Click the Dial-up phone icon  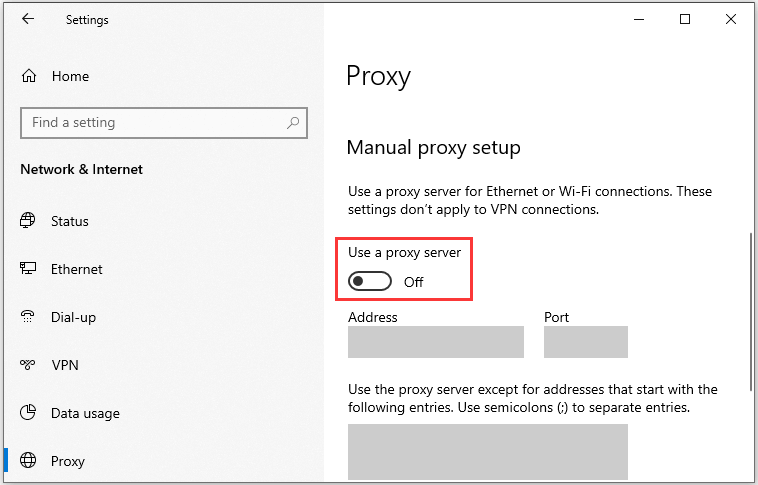(28, 316)
